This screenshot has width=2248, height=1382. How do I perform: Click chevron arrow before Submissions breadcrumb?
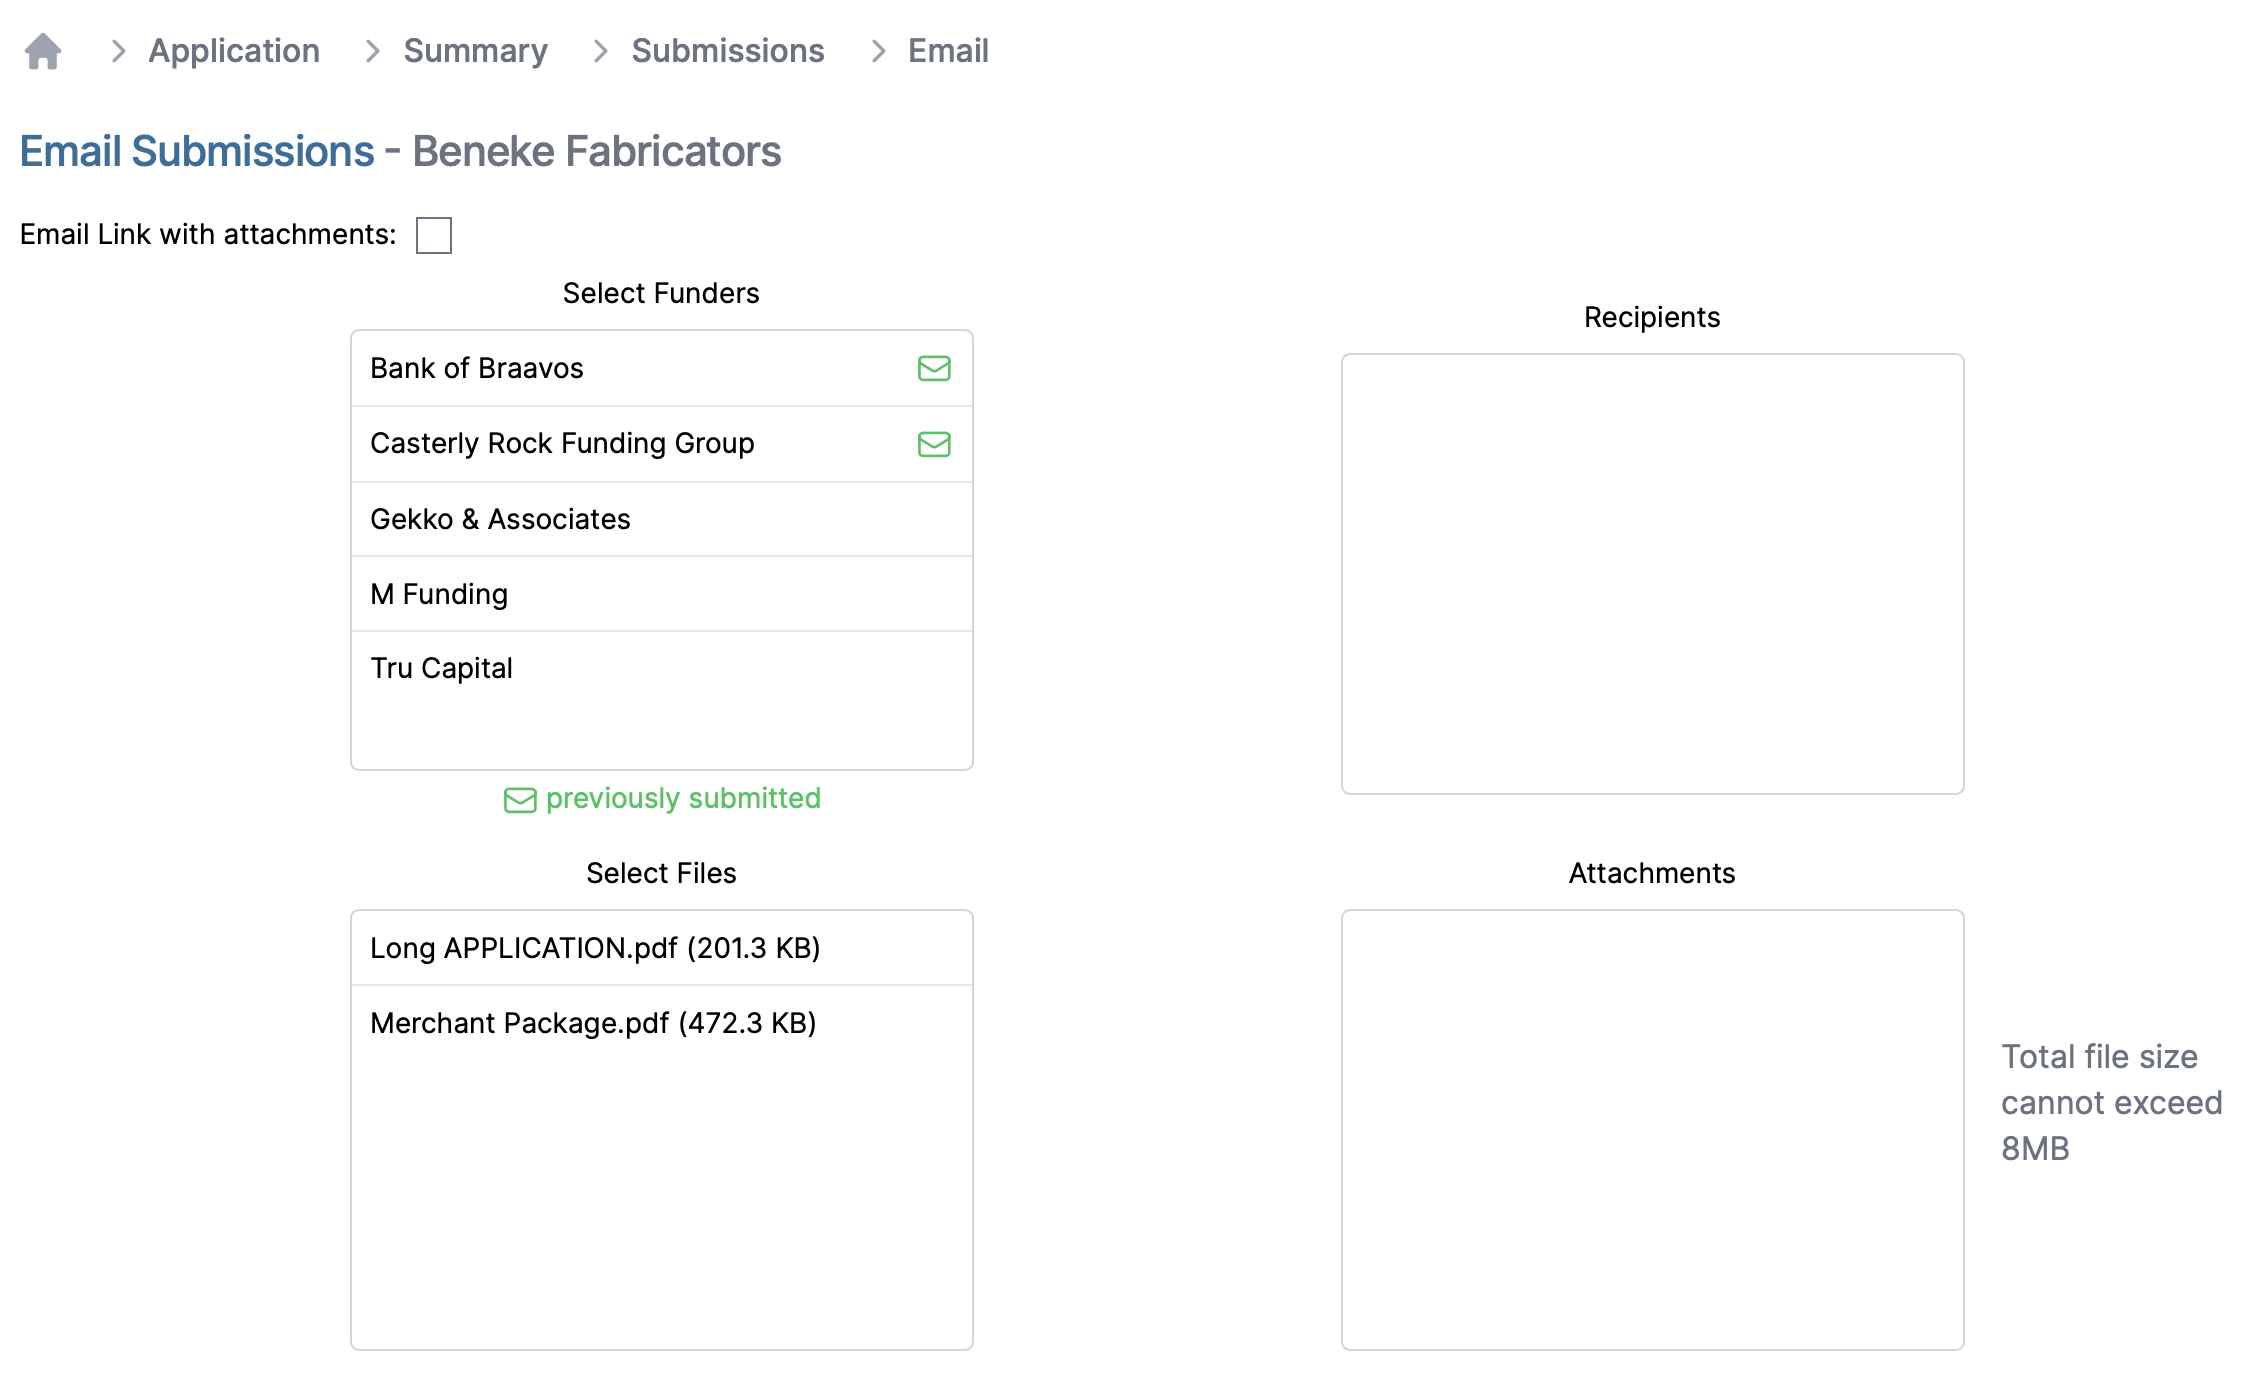601,51
